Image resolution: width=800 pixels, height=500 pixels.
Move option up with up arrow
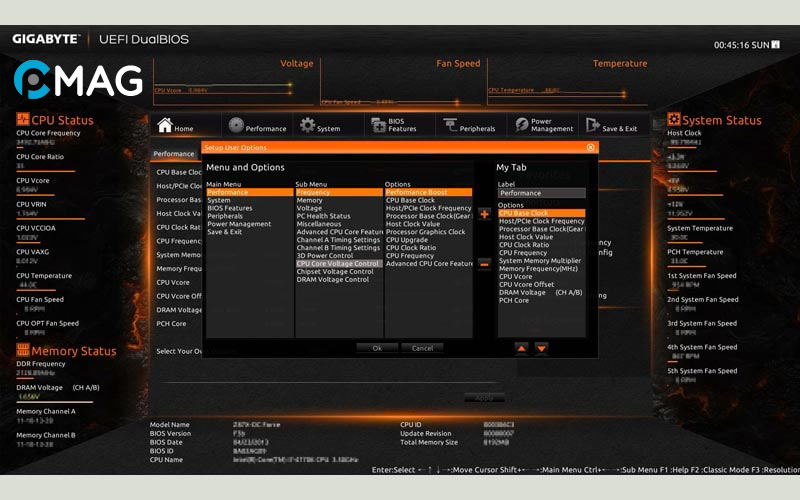[x=521, y=348]
